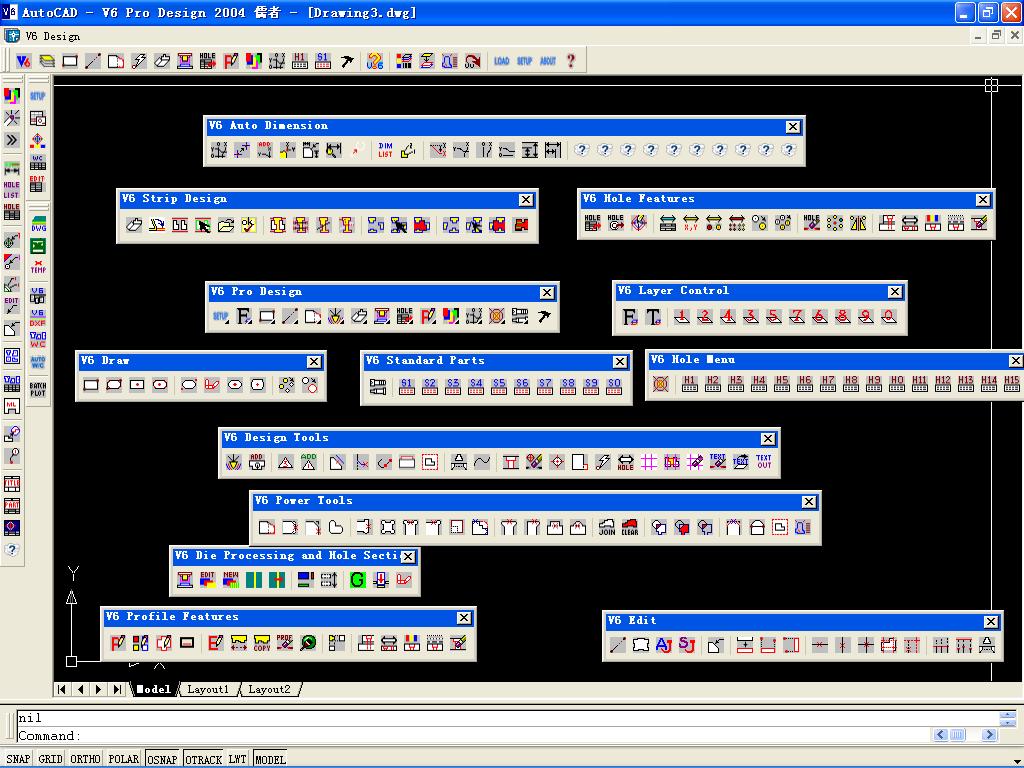The image size is (1024, 768).
Task: Click the DIM LIST icon in Auto Dimension
Action: pyautogui.click(x=385, y=151)
